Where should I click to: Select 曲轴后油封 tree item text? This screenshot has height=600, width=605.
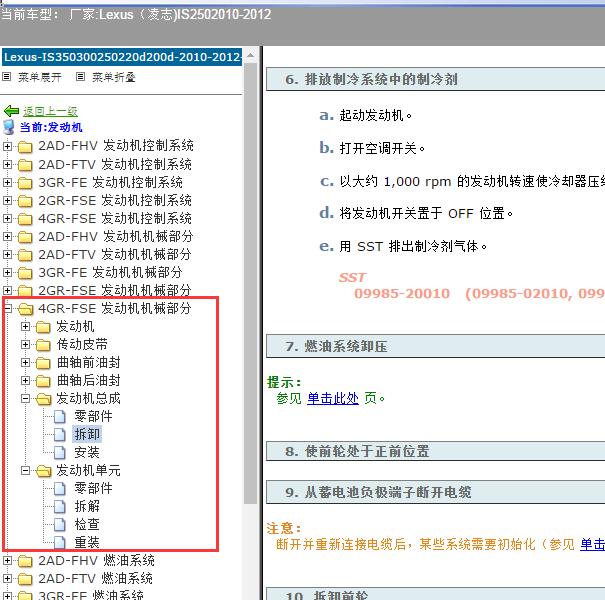tap(88, 380)
